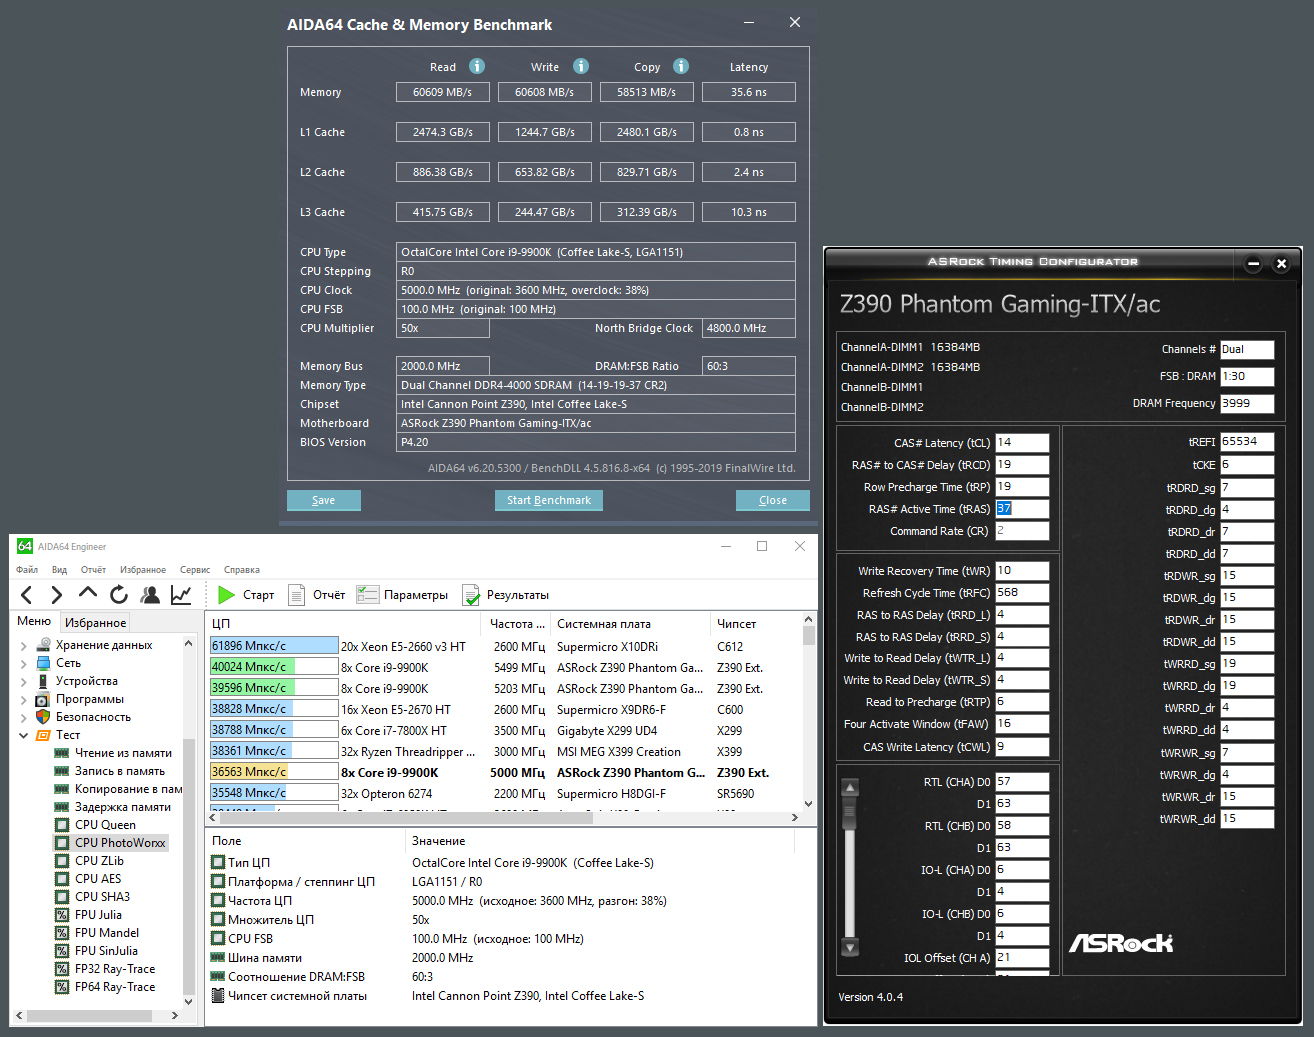Click the info icon next to Read

tap(477, 66)
